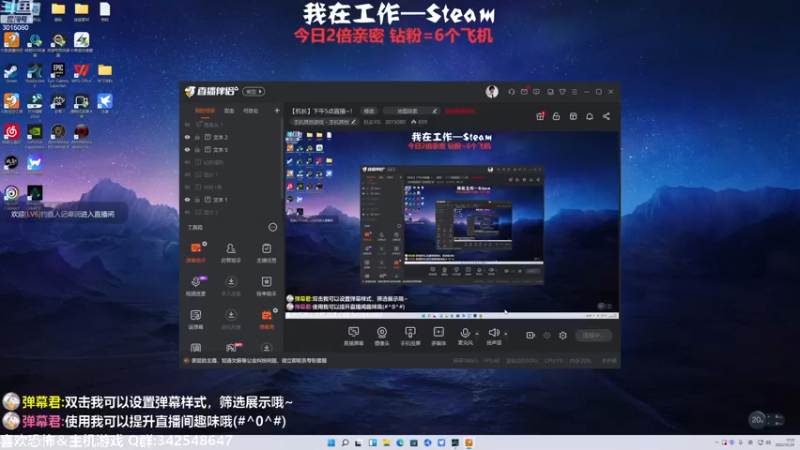Open the 读弹幕 tool
The image size is (800, 450).
tap(196, 319)
